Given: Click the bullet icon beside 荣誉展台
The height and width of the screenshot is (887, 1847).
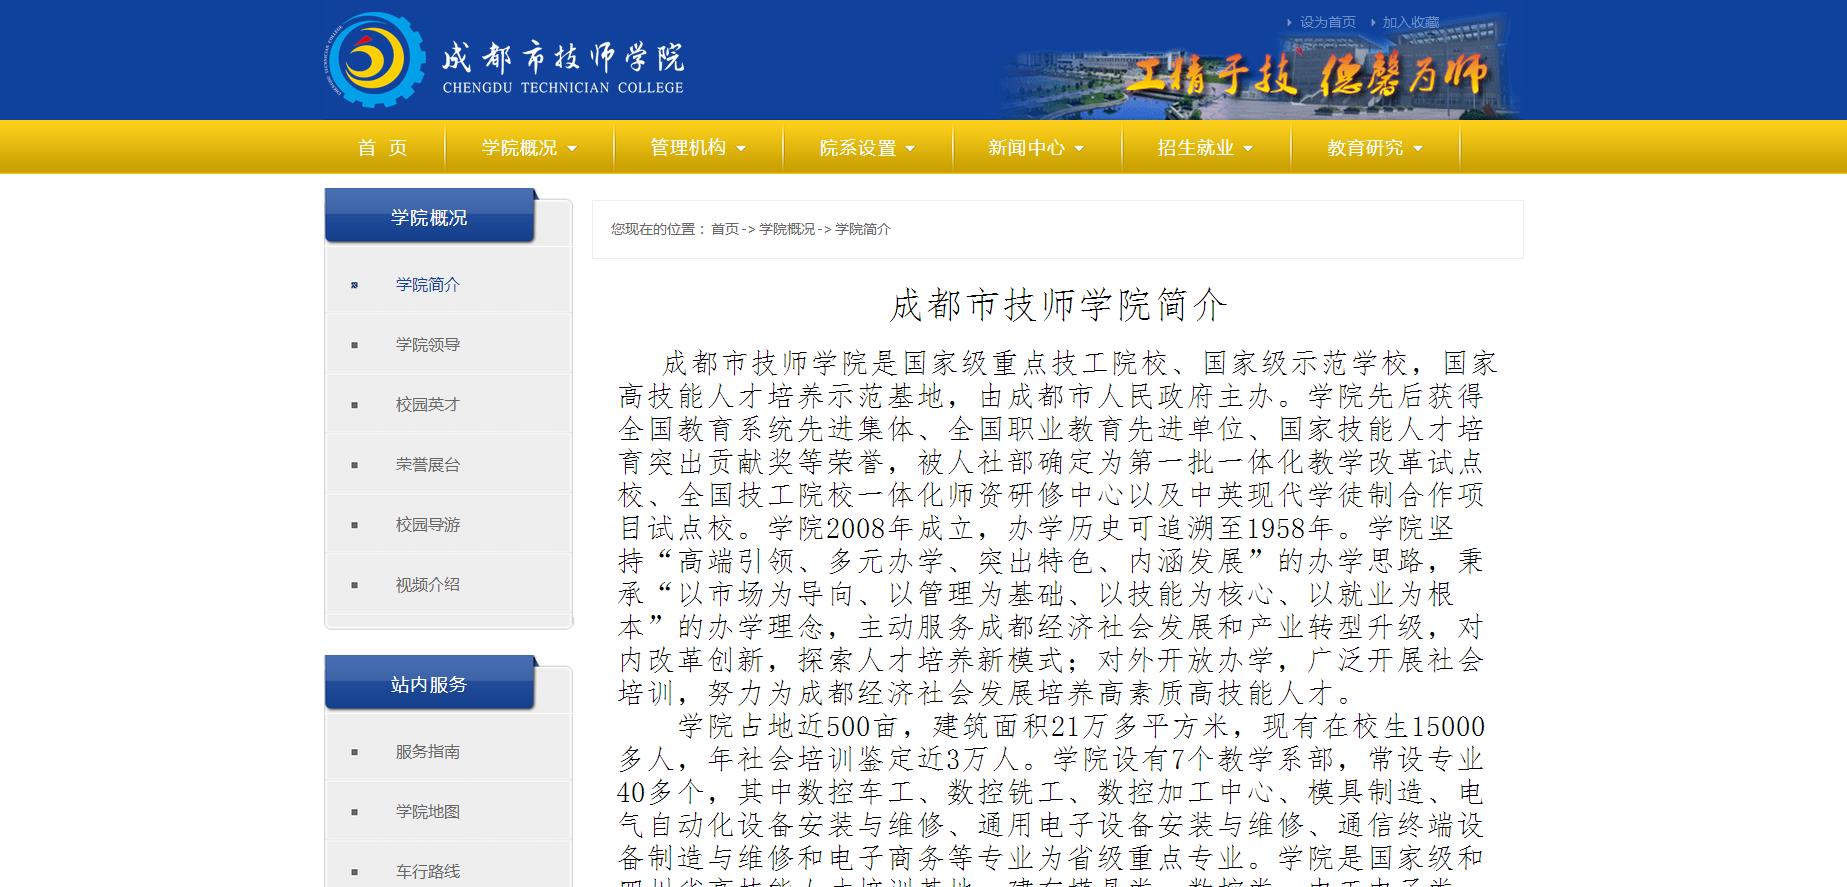Looking at the screenshot, I should pos(354,466).
